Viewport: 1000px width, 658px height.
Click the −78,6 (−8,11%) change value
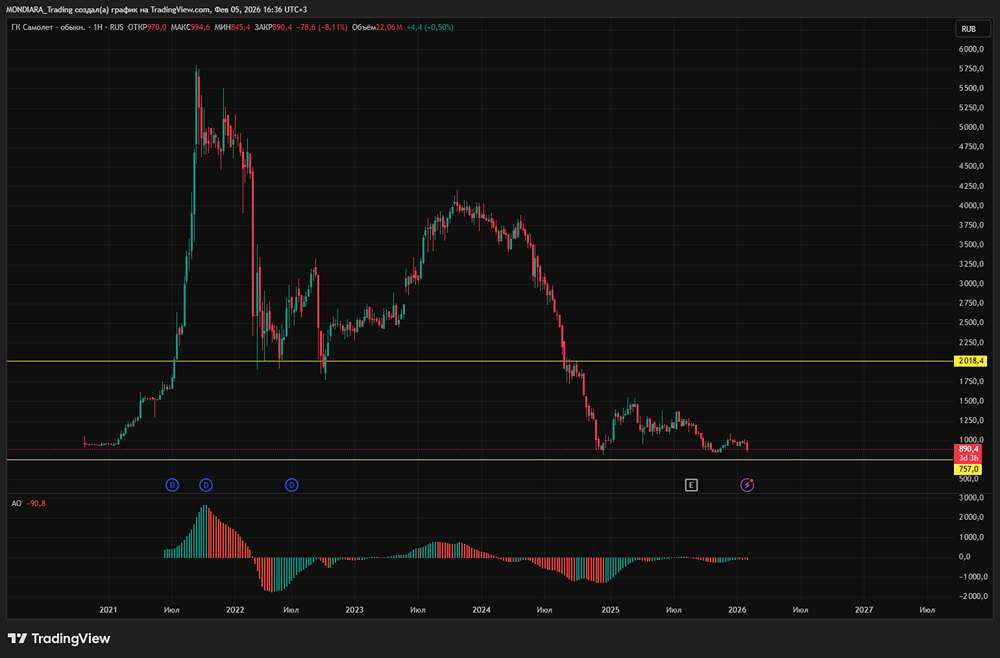[322, 27]
